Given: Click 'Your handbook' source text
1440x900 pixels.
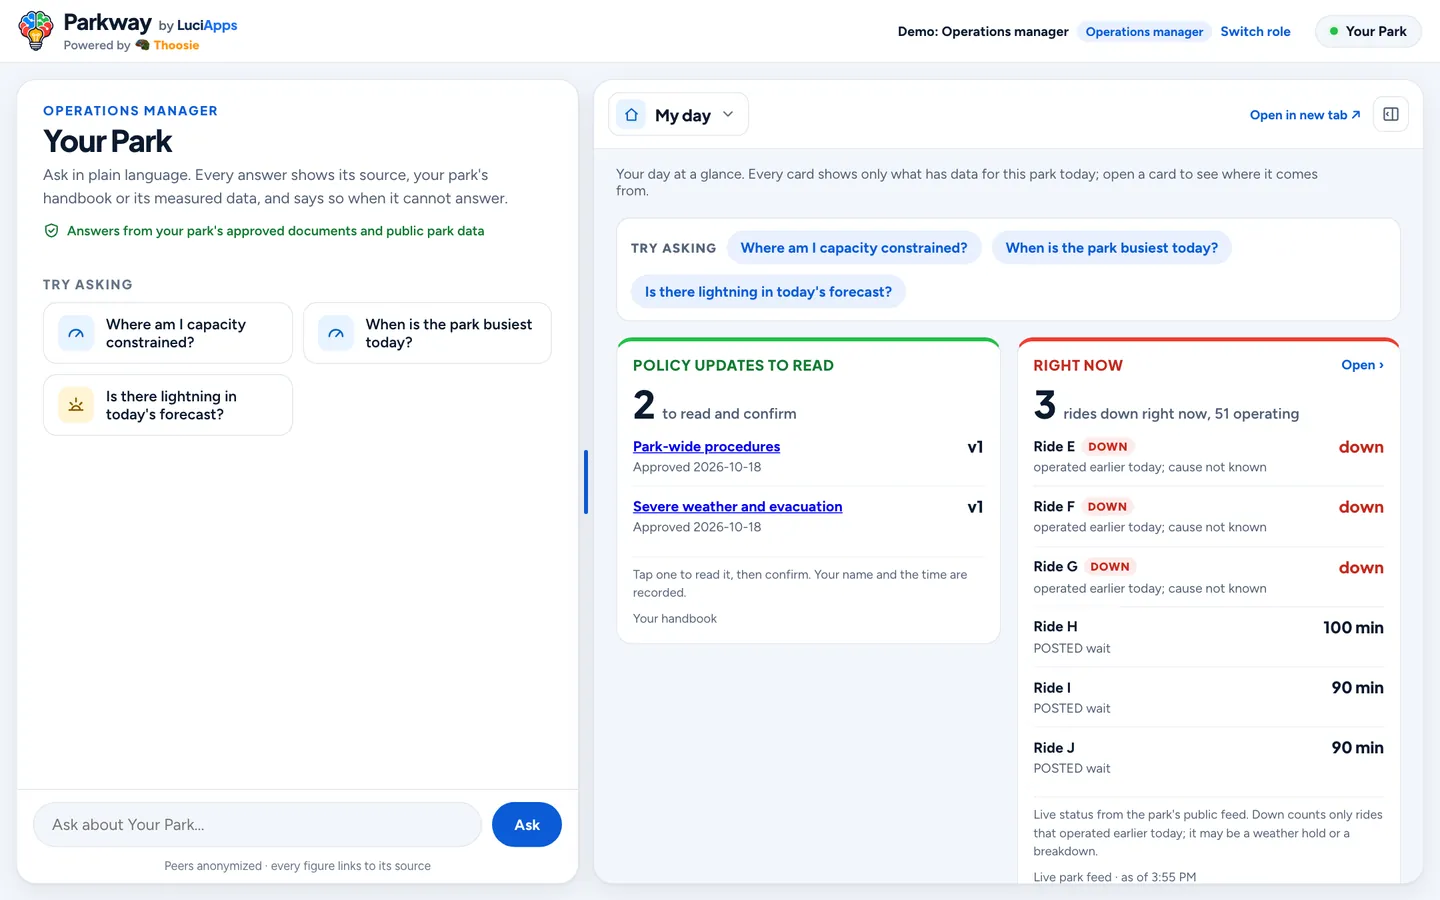Looking at the screenshot, I should pyautogui.click(x=675, y=619).
